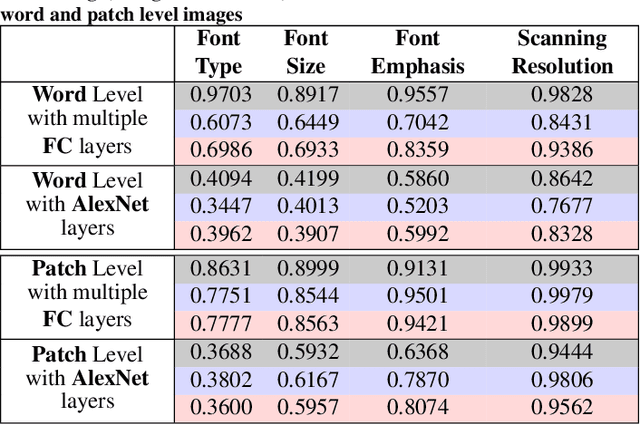Select the cell containing 0.9933

click(x=562, y=269)
